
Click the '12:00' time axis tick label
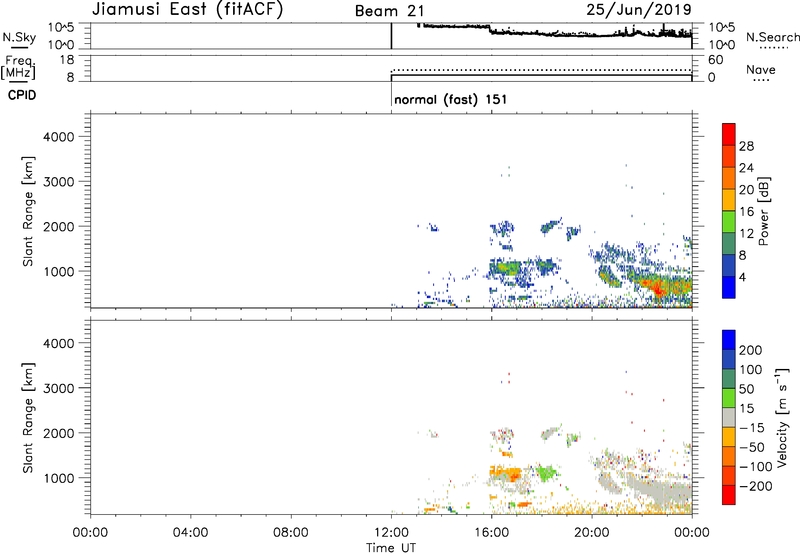click(x=391, y=533)
